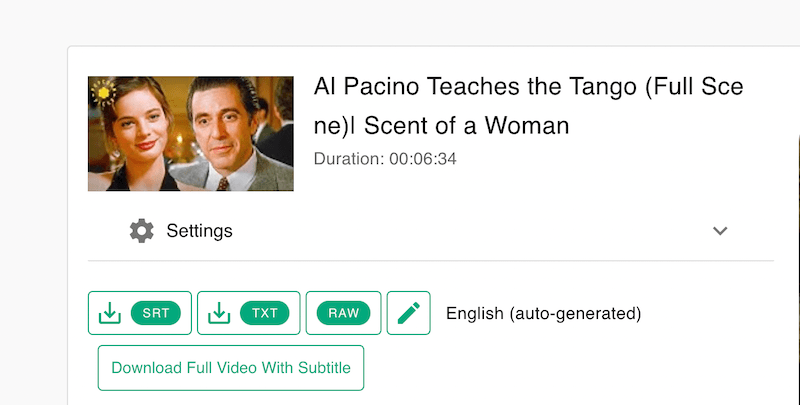
Task: Click the Duration 00:06:34 text
Action: point(385,159)
